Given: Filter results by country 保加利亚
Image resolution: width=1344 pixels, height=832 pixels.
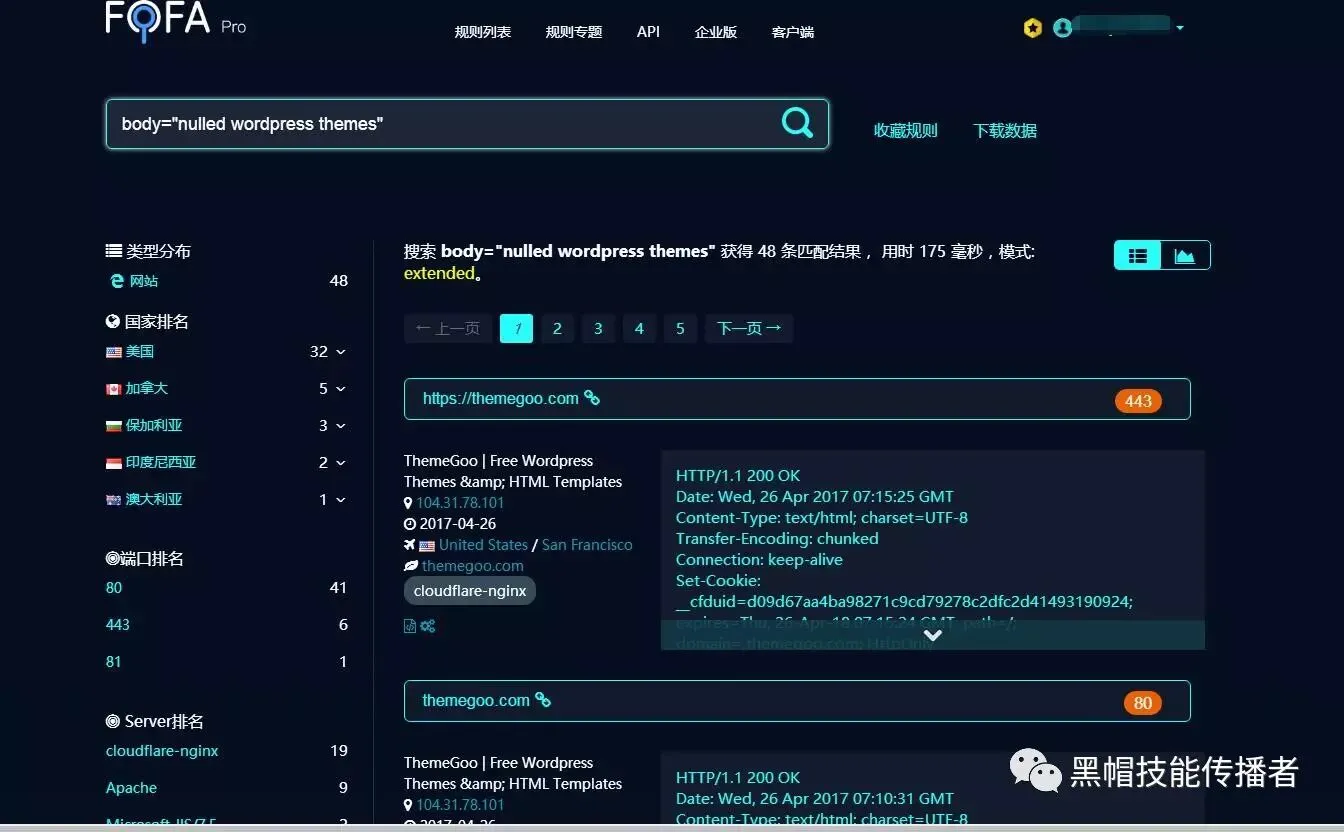Looking at the screenshot, I should coord(154,426).
